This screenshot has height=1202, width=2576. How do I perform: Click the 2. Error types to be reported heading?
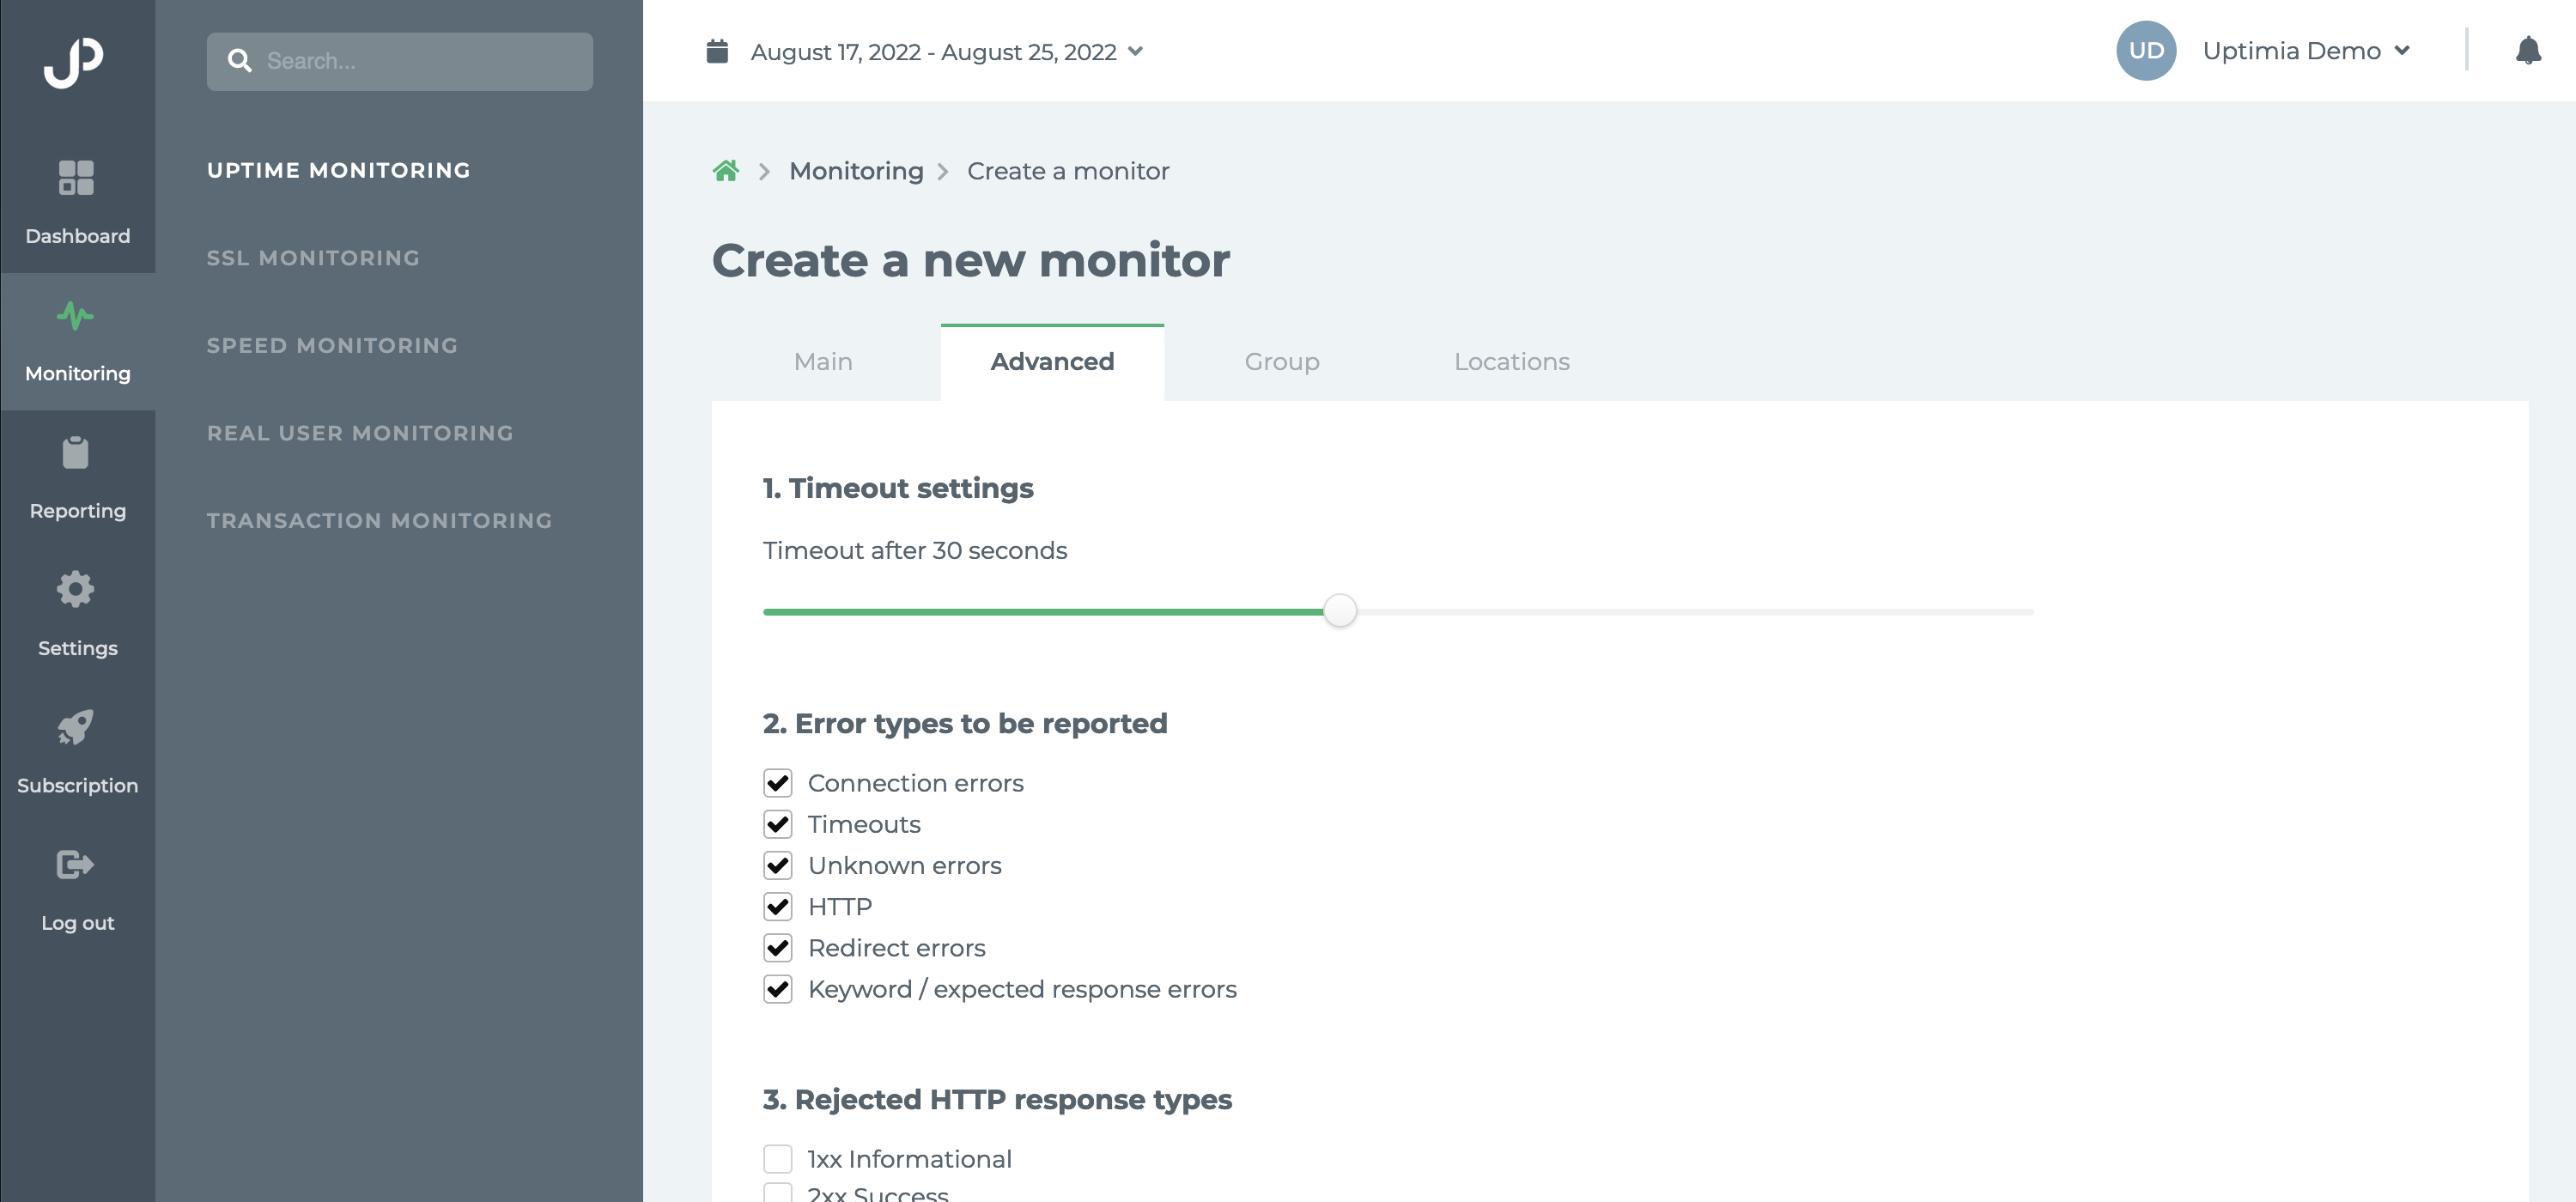pos(965,723)
